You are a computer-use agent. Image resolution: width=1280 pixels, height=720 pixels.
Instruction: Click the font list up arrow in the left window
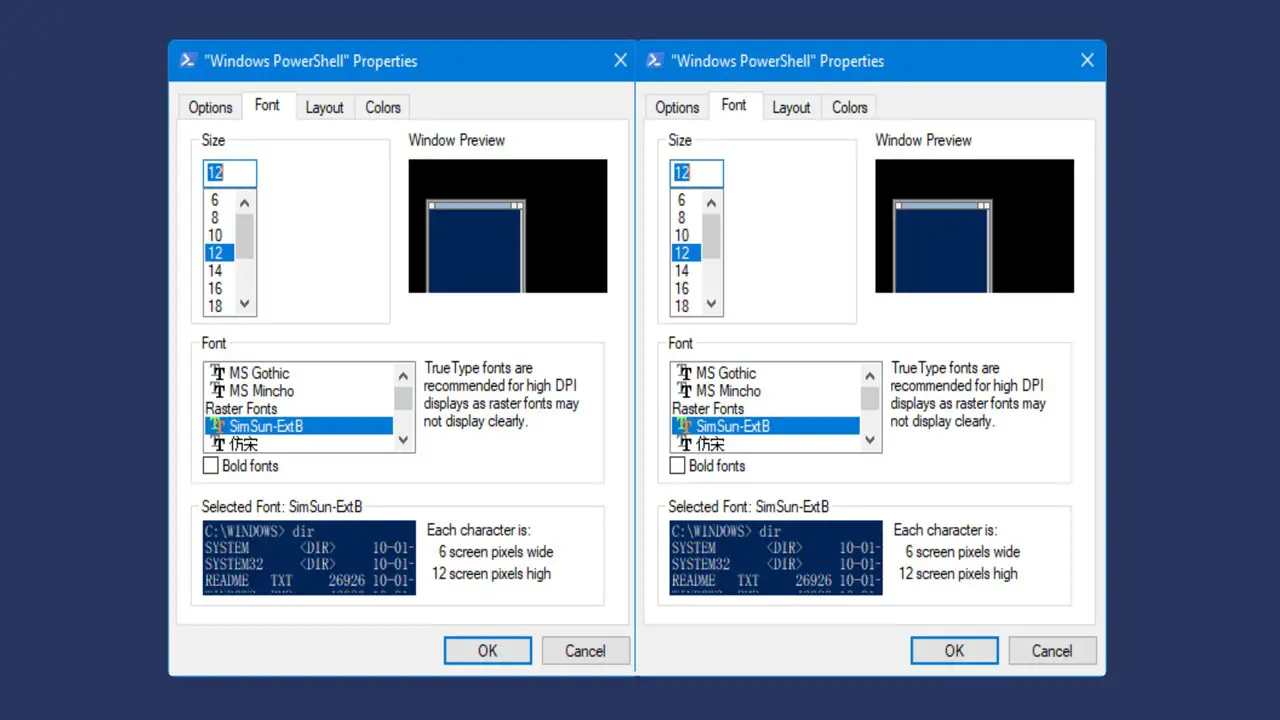[x=403, y=376]
